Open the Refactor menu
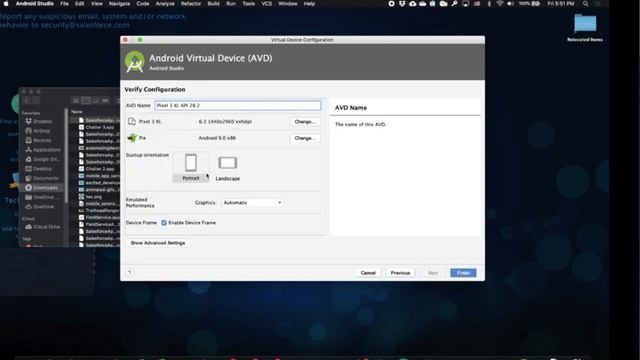 (191, 4)
